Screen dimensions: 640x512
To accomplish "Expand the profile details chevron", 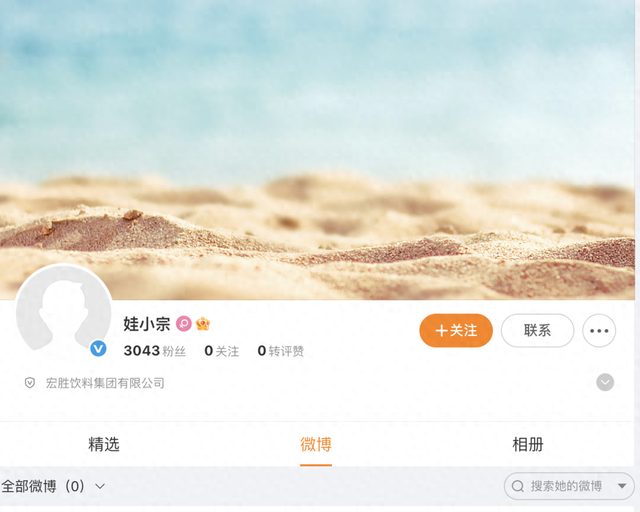I will 605,383.
